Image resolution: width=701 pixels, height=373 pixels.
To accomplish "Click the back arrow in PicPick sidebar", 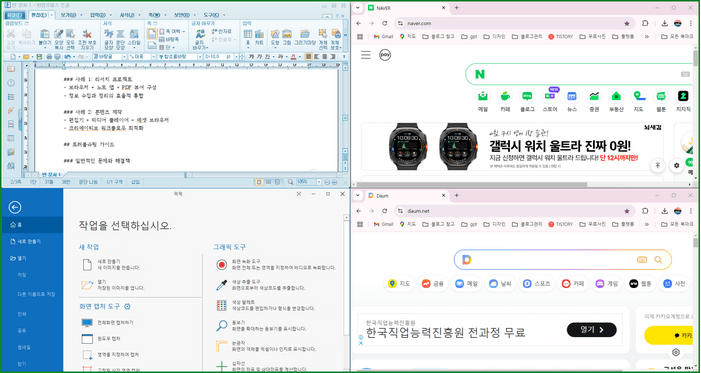I will (15, 207).
